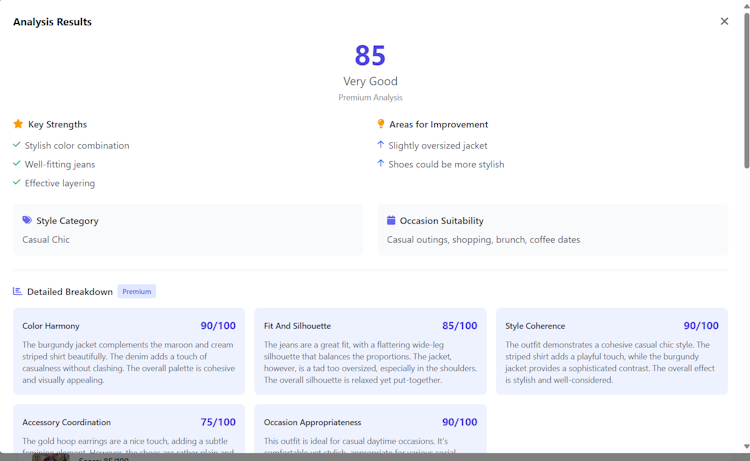Click the Style Category heading
Image resolution: width=750 pixels, height=461 pixels.
(67, 221)
